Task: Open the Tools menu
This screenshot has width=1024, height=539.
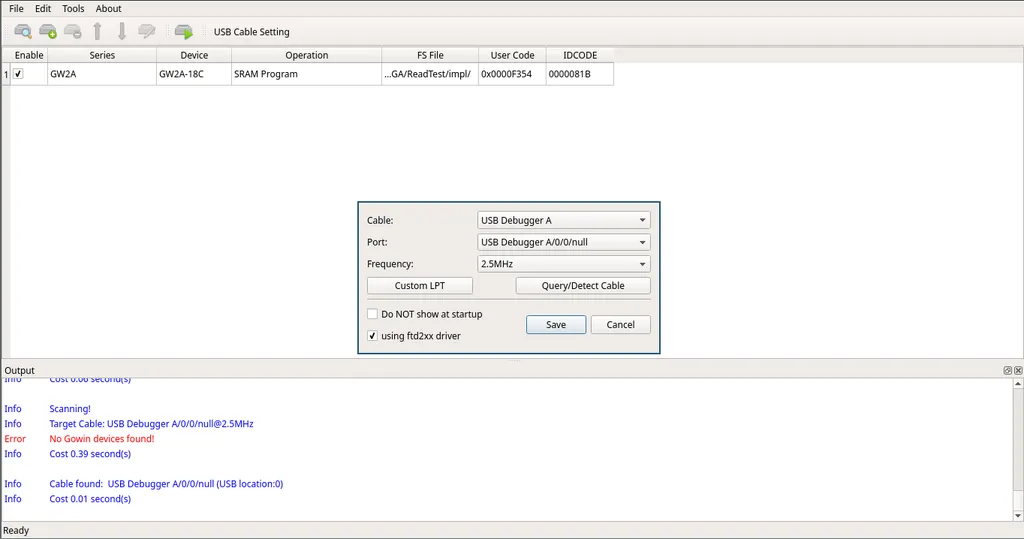Action: coord(73,8)
